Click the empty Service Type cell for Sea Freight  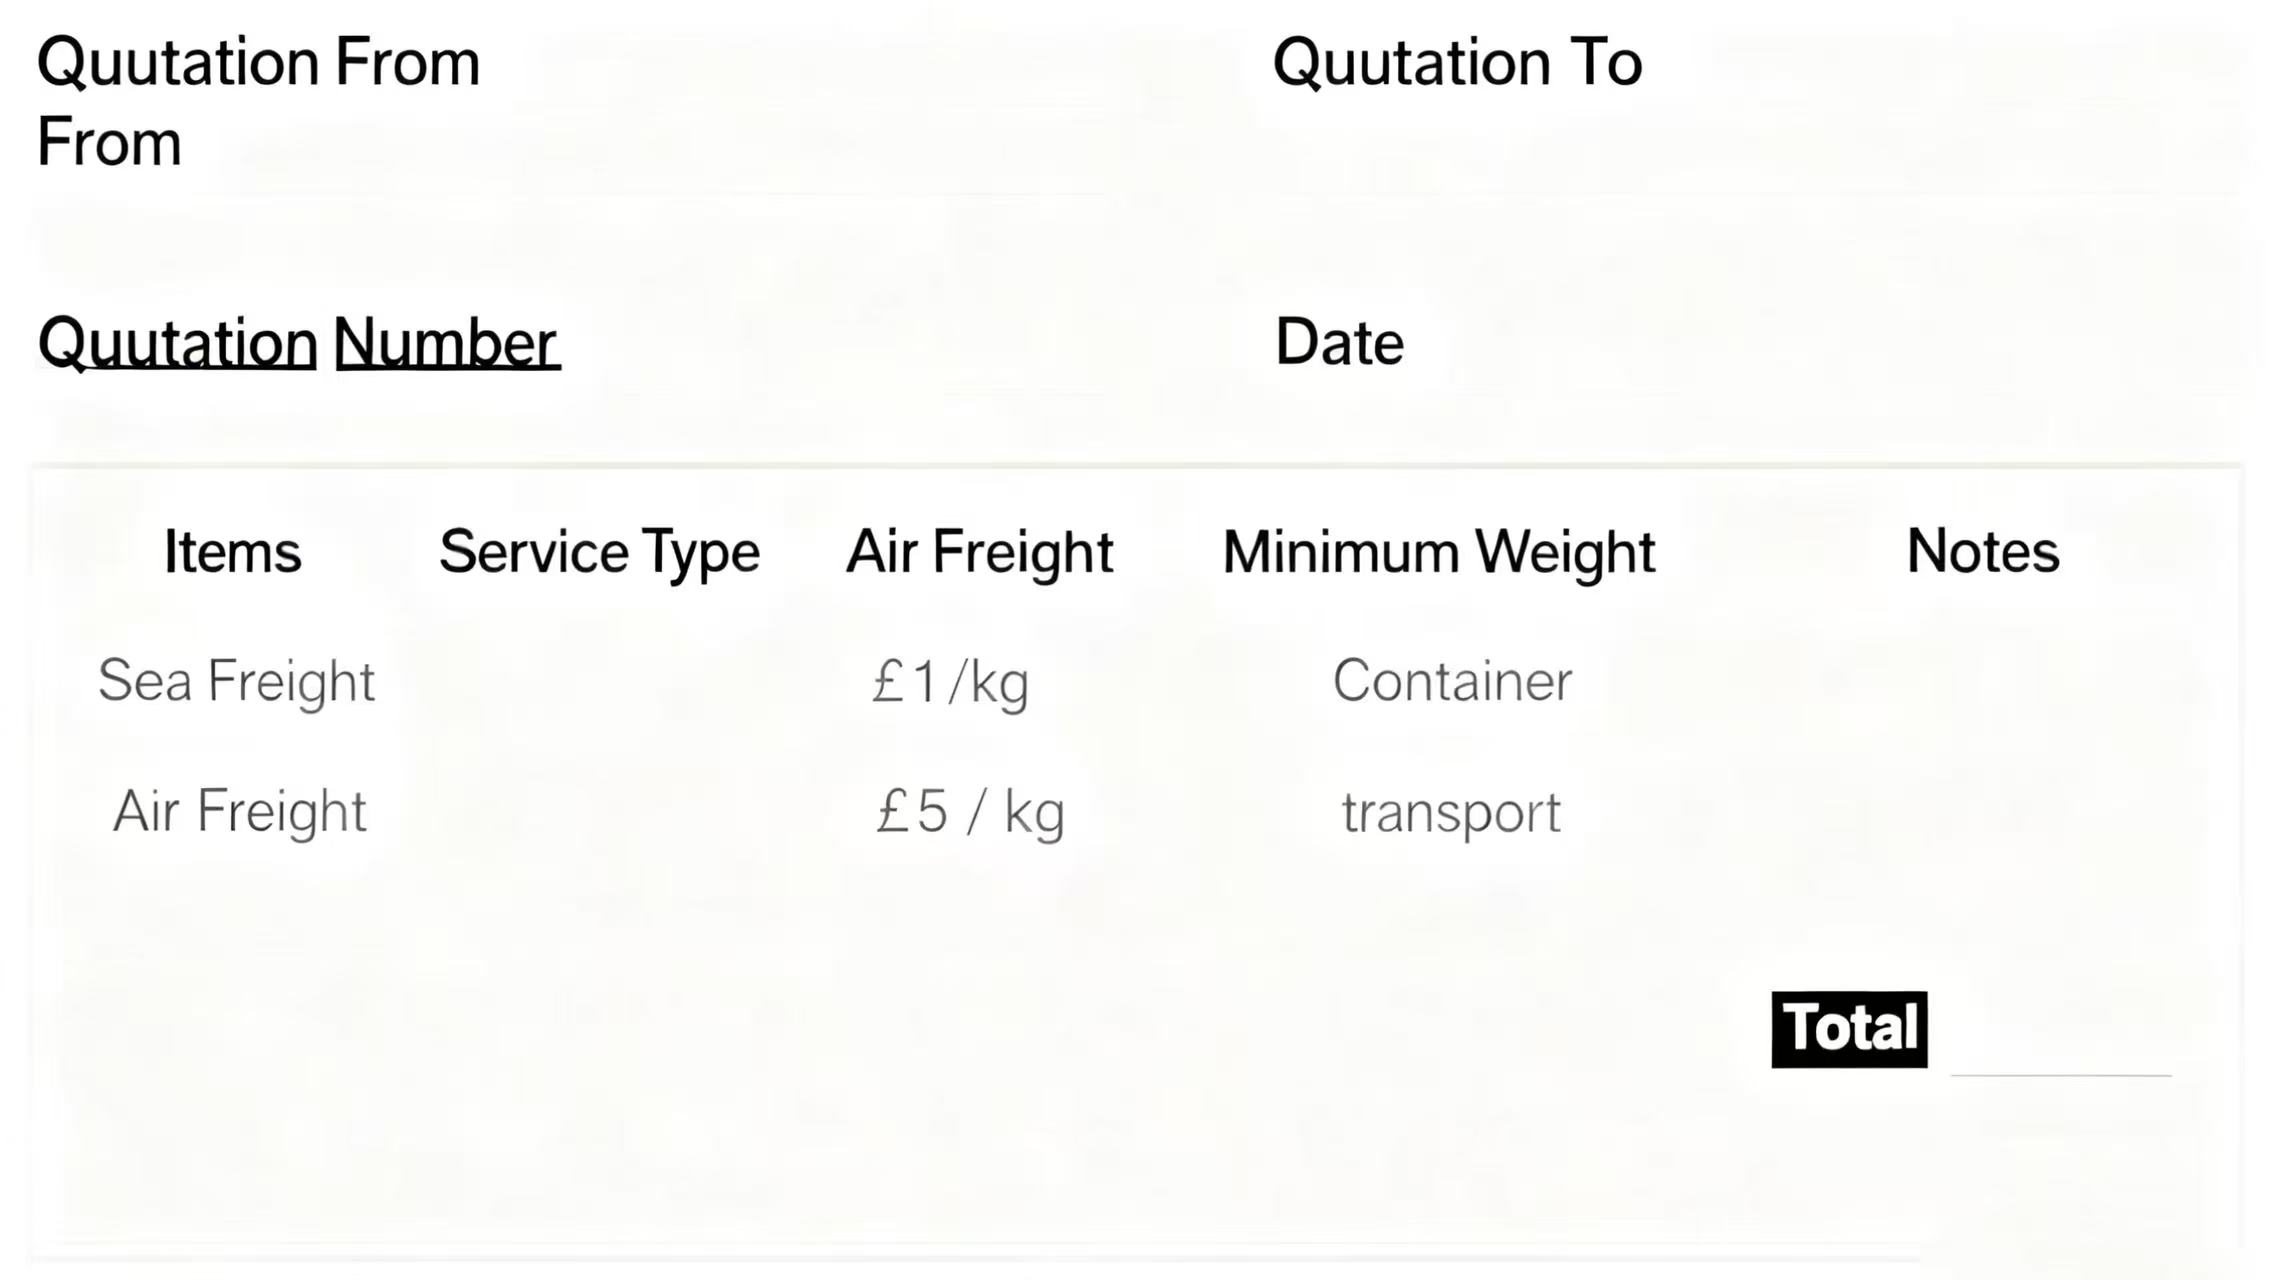(599, 681)
